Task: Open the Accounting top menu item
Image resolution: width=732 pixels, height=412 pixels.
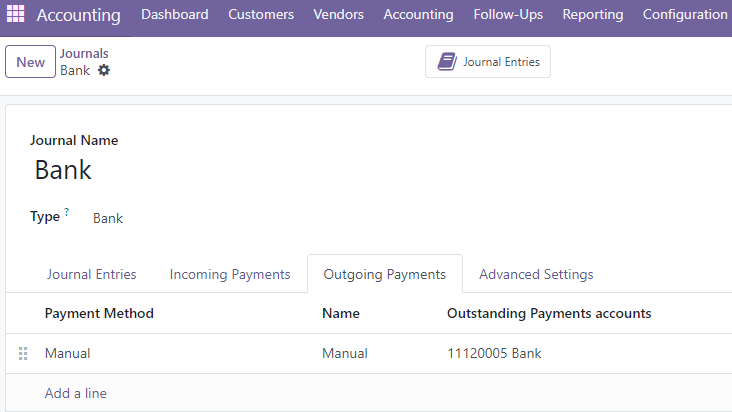Action: coord(418,14)
